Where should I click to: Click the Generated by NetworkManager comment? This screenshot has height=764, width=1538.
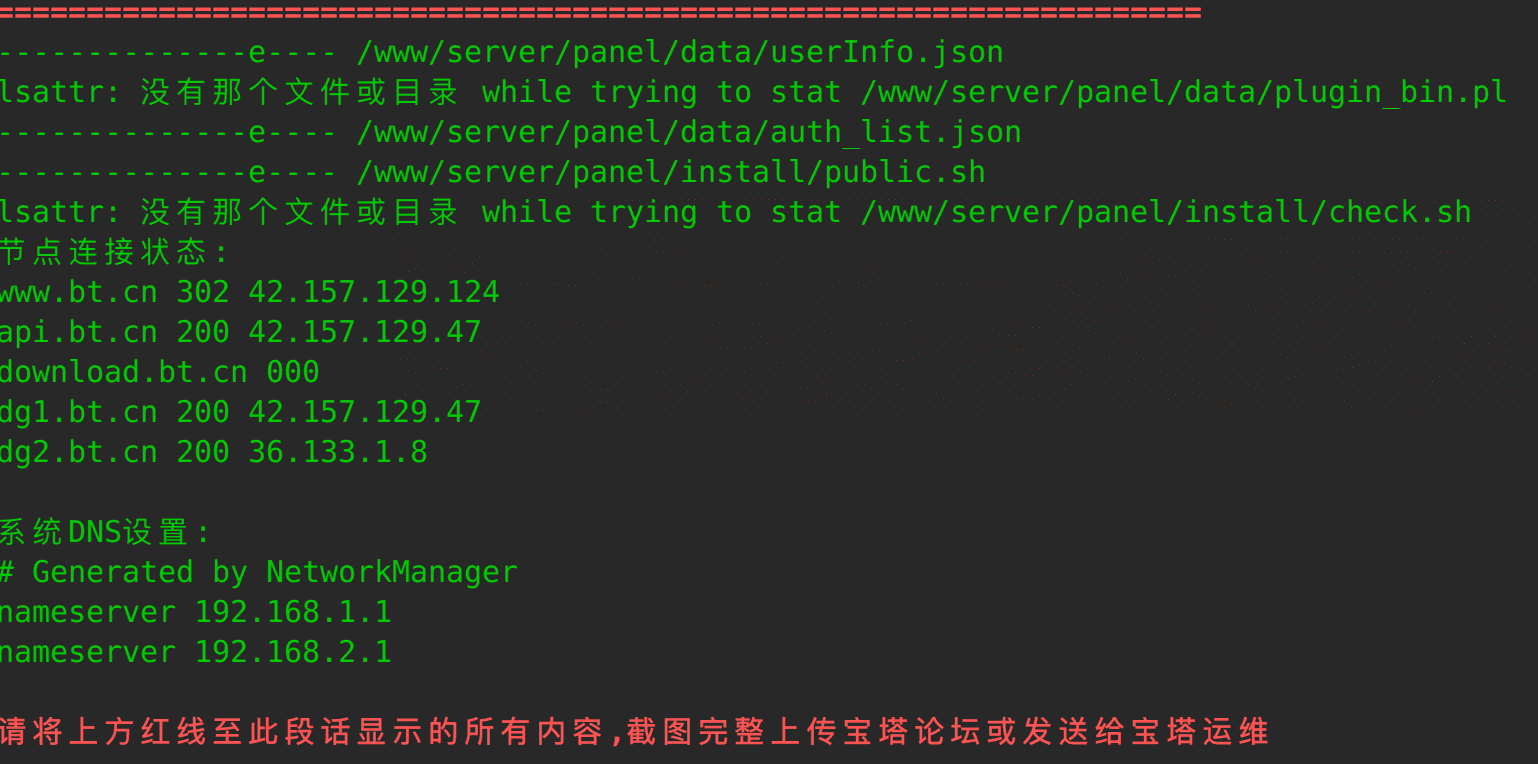tap(258, 572)
